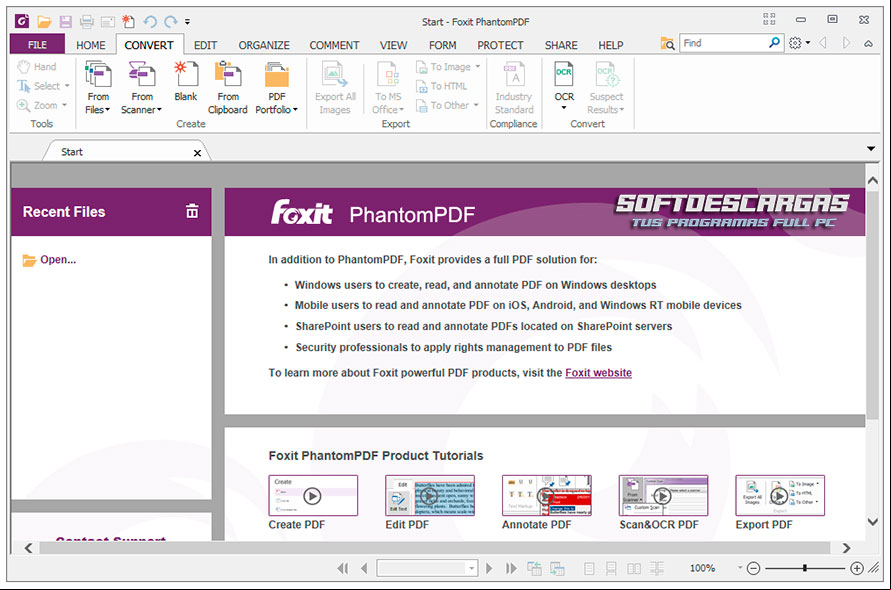Click Export All Images button
The width and height of the screenshot is (891, 590).
coord(335,88)
